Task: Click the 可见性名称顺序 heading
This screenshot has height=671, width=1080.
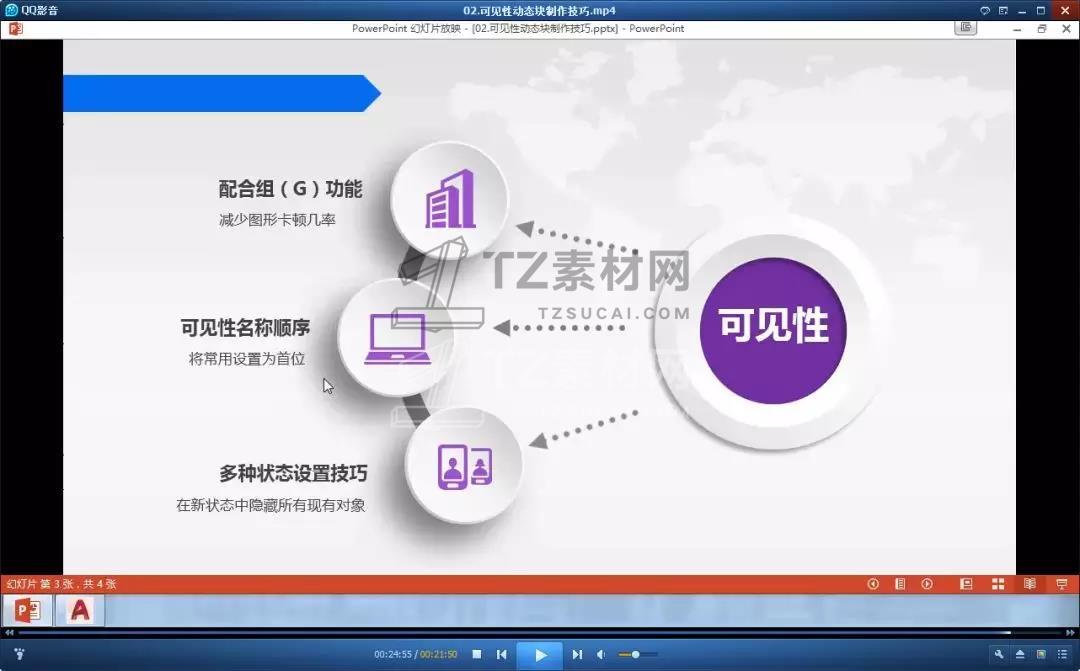Action: click(x=245, y=327)
